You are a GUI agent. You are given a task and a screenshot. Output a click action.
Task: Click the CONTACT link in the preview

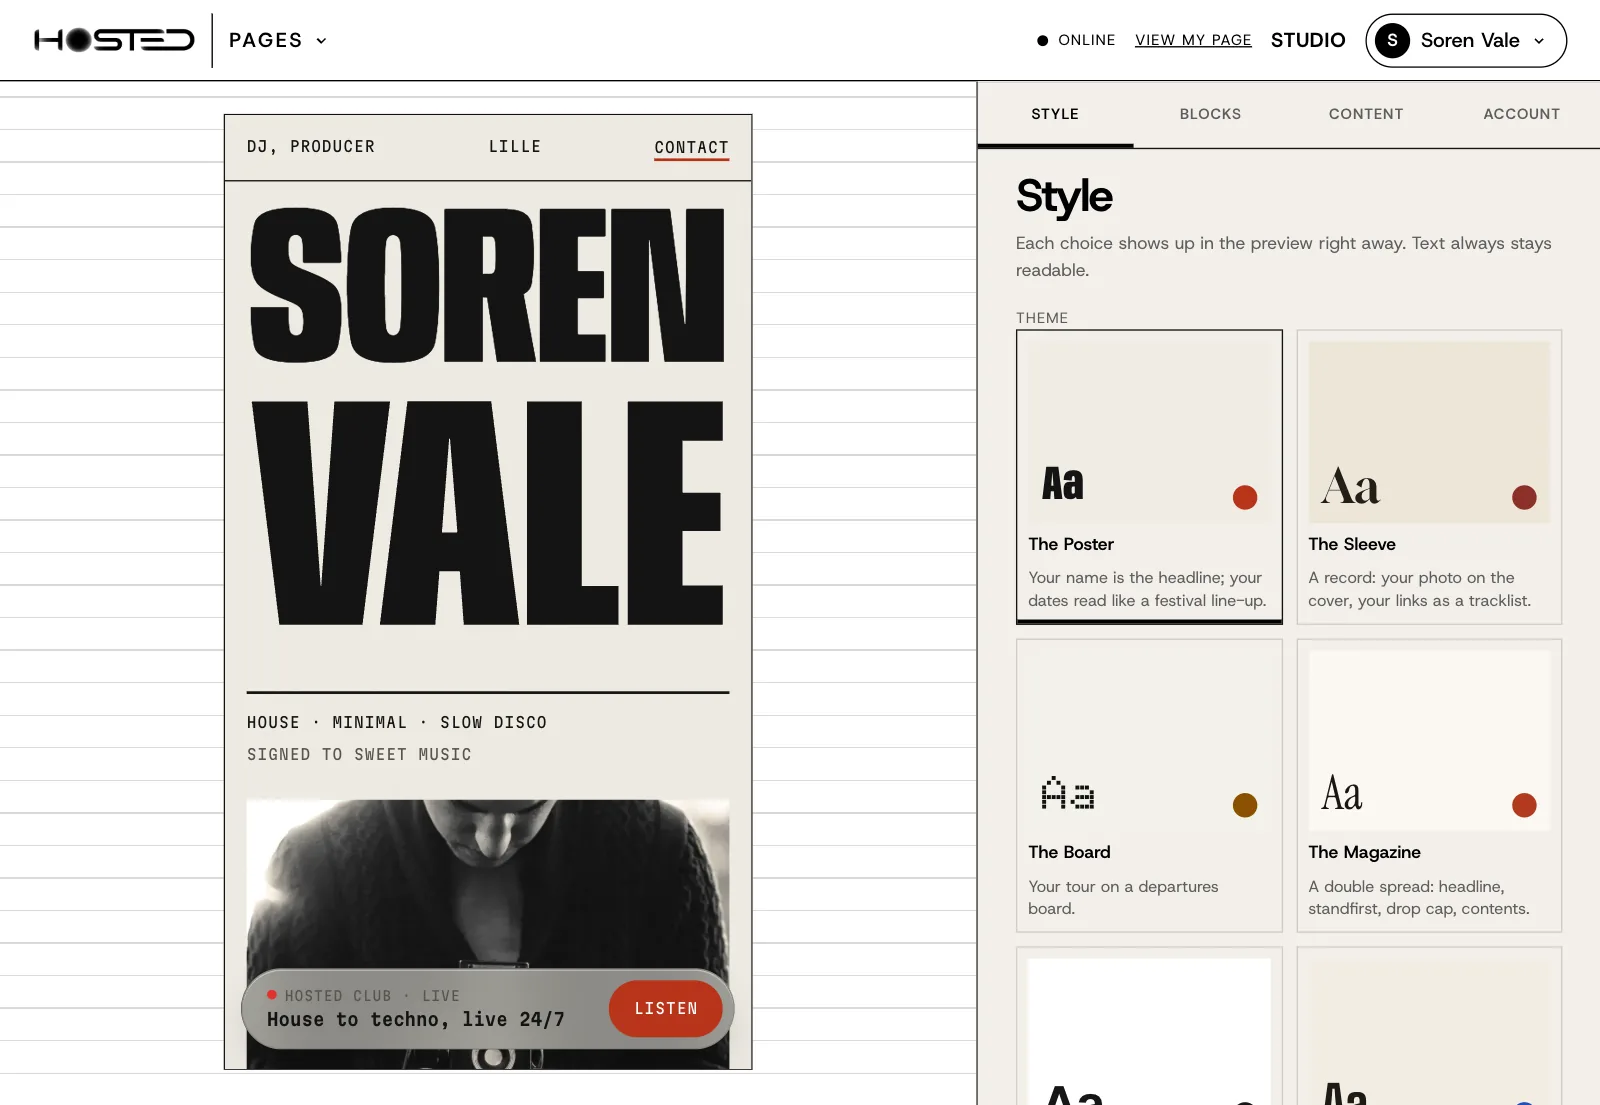(691, 147)
